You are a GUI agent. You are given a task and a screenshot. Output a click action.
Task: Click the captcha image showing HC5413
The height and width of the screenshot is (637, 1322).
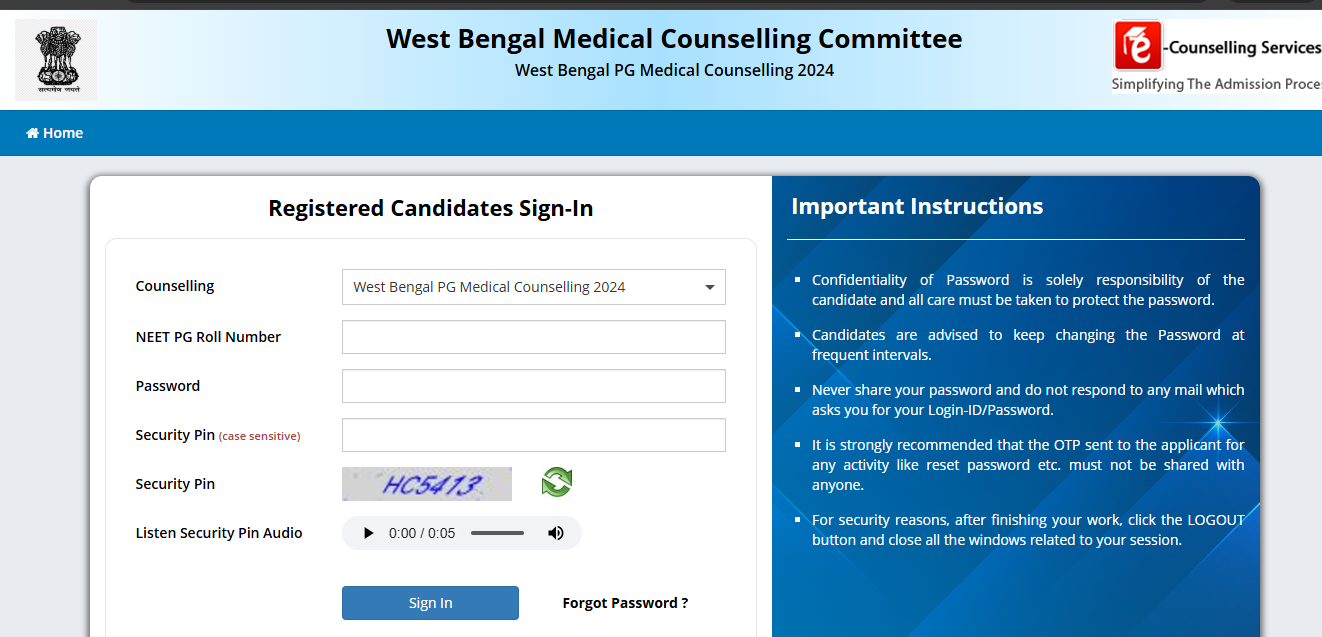(427, 483)
